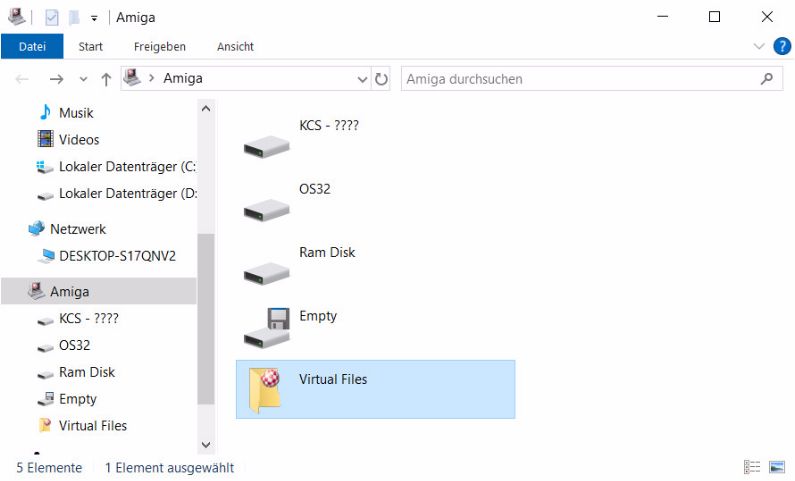Select Netzwerk in the navigation pane
Viewport: 795px width, 481px height.
tap(78, 229)
